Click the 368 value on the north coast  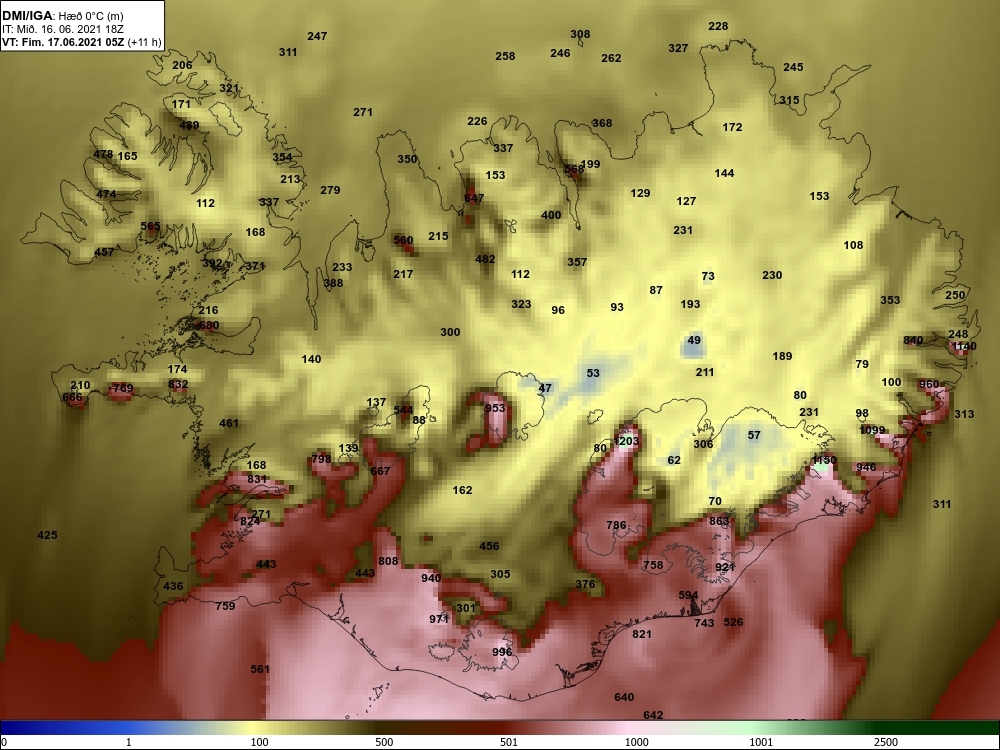point(601,123)
